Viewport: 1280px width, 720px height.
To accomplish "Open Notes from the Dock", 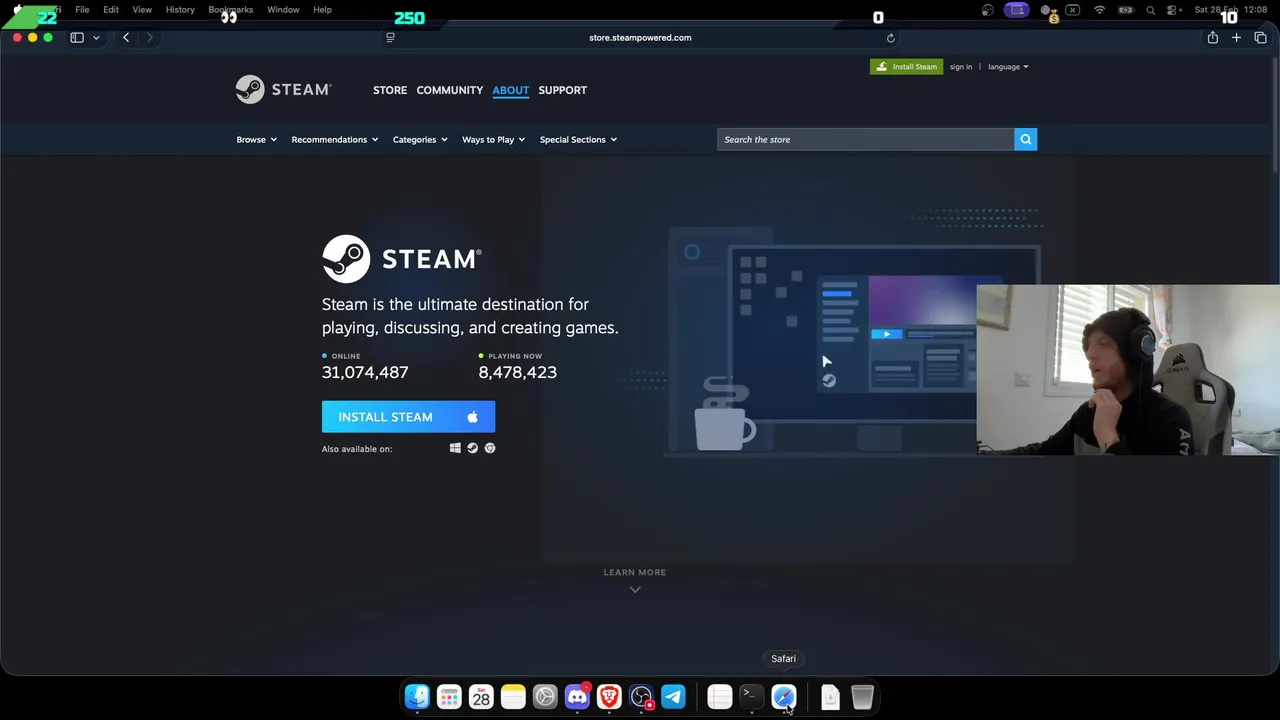I will [513, 697].
